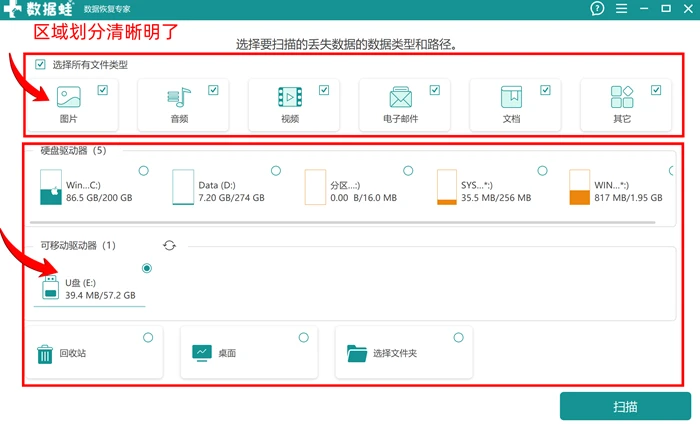Choose the U盘 (E:) removable drive radio button
The image size is (700, 427).
pos(146,268)
